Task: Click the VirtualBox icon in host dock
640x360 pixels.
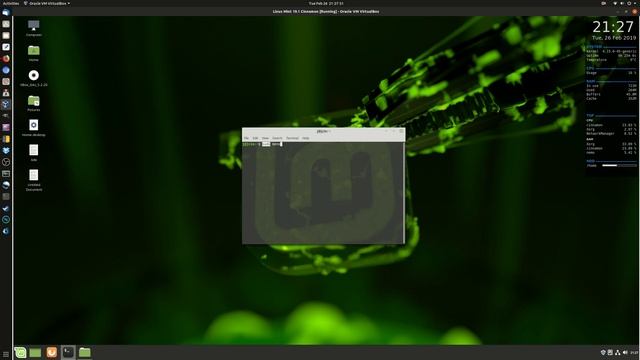Action: pos(6,104)
